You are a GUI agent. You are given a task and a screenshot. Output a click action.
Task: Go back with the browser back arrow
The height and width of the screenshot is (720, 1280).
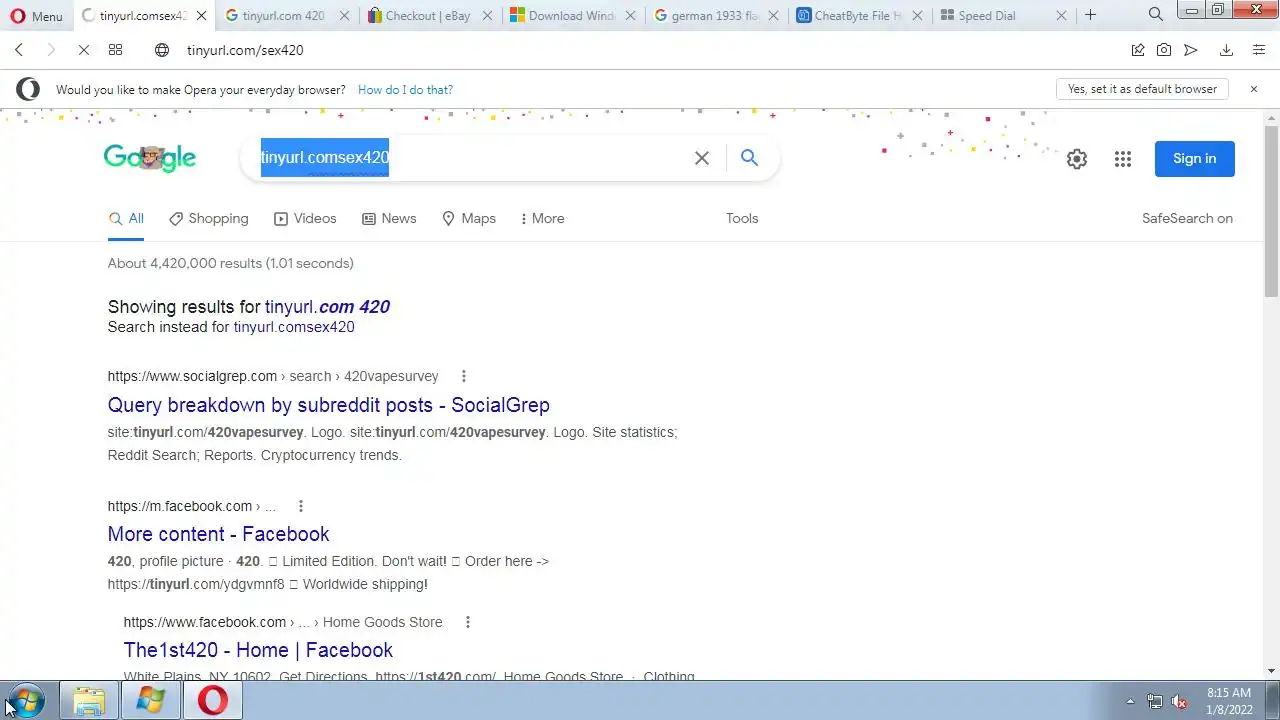[x=19, y=50]
